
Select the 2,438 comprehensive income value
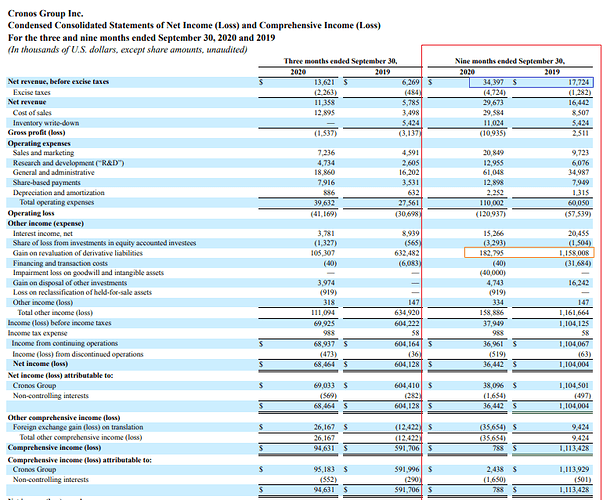[x=495, y=469]
